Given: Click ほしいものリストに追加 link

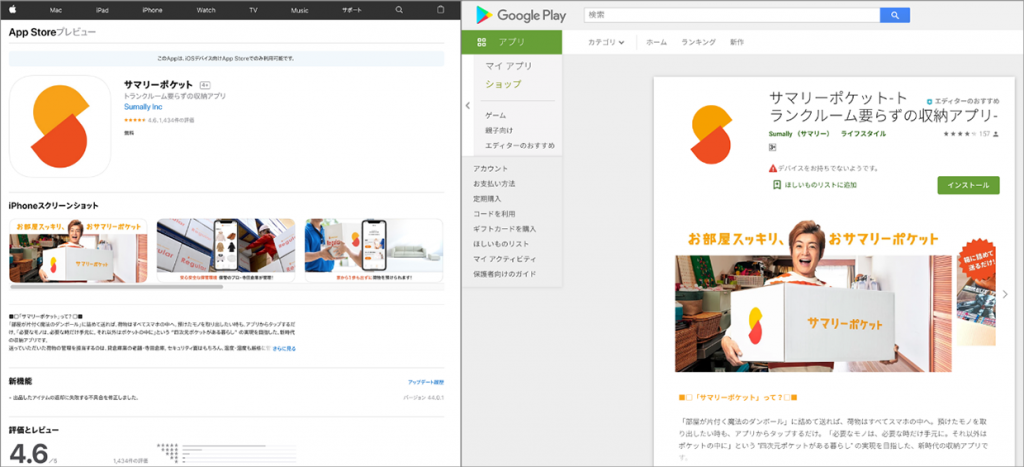Looking at the screenshot, I should [821, 185].
